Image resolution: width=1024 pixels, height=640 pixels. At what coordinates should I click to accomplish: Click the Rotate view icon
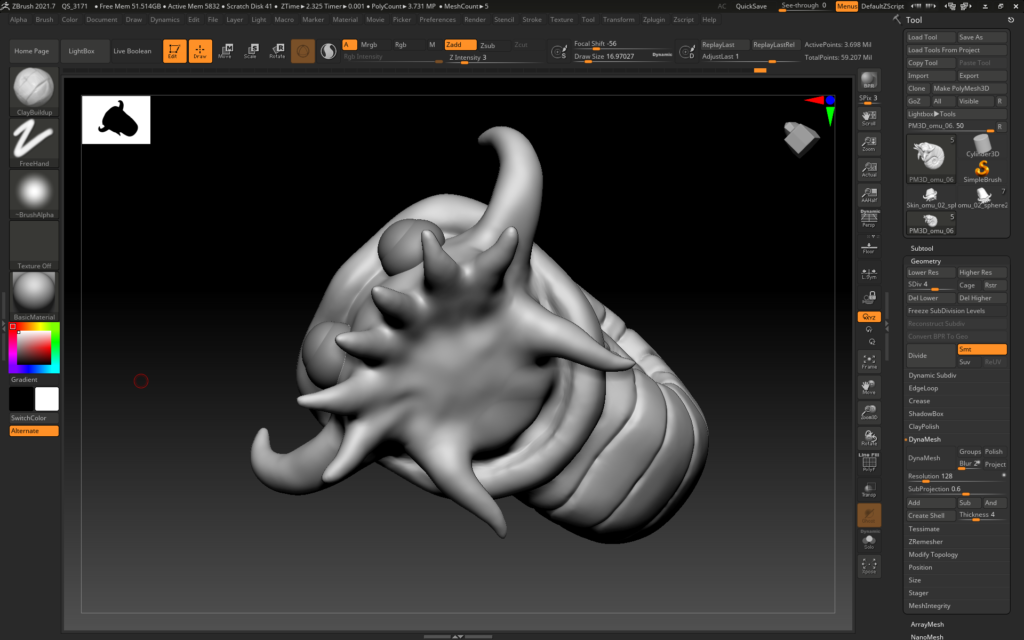pos(869,438)
